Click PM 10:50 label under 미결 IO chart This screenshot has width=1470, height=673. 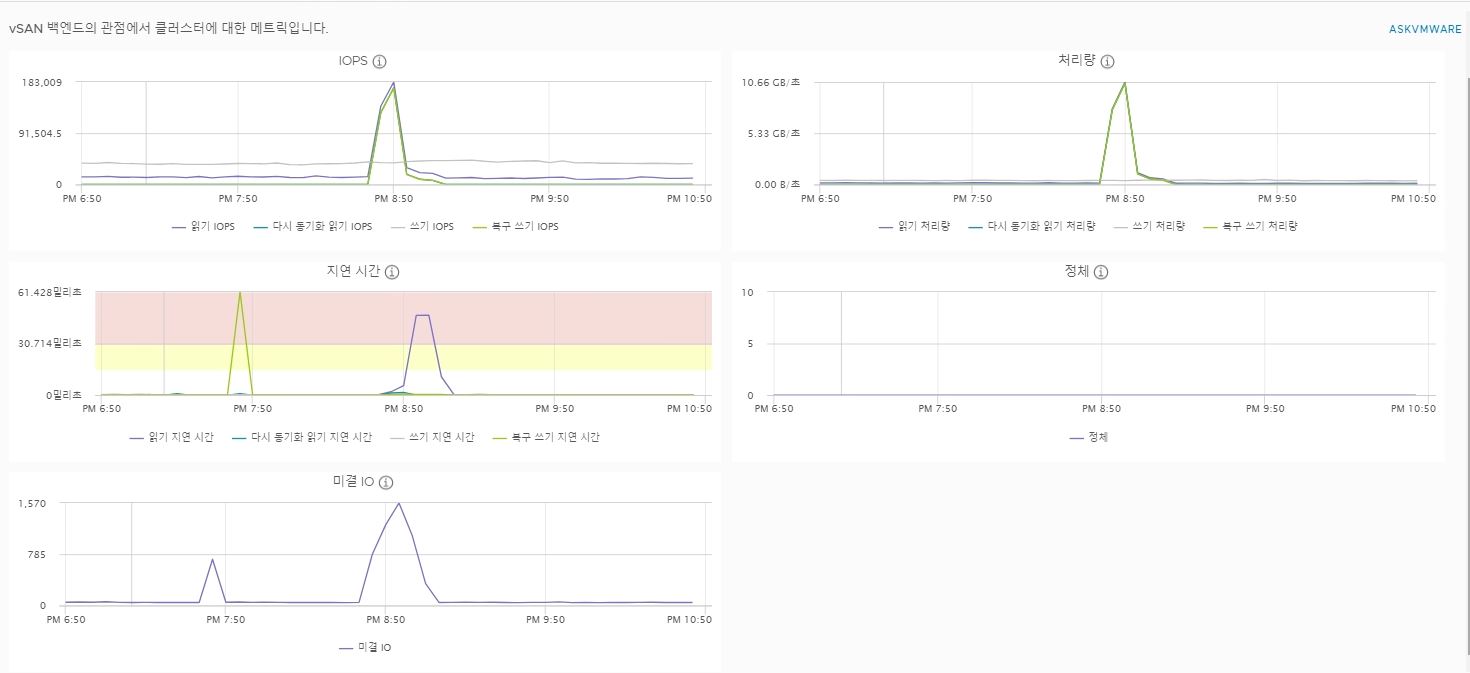(x=689, y=619)
